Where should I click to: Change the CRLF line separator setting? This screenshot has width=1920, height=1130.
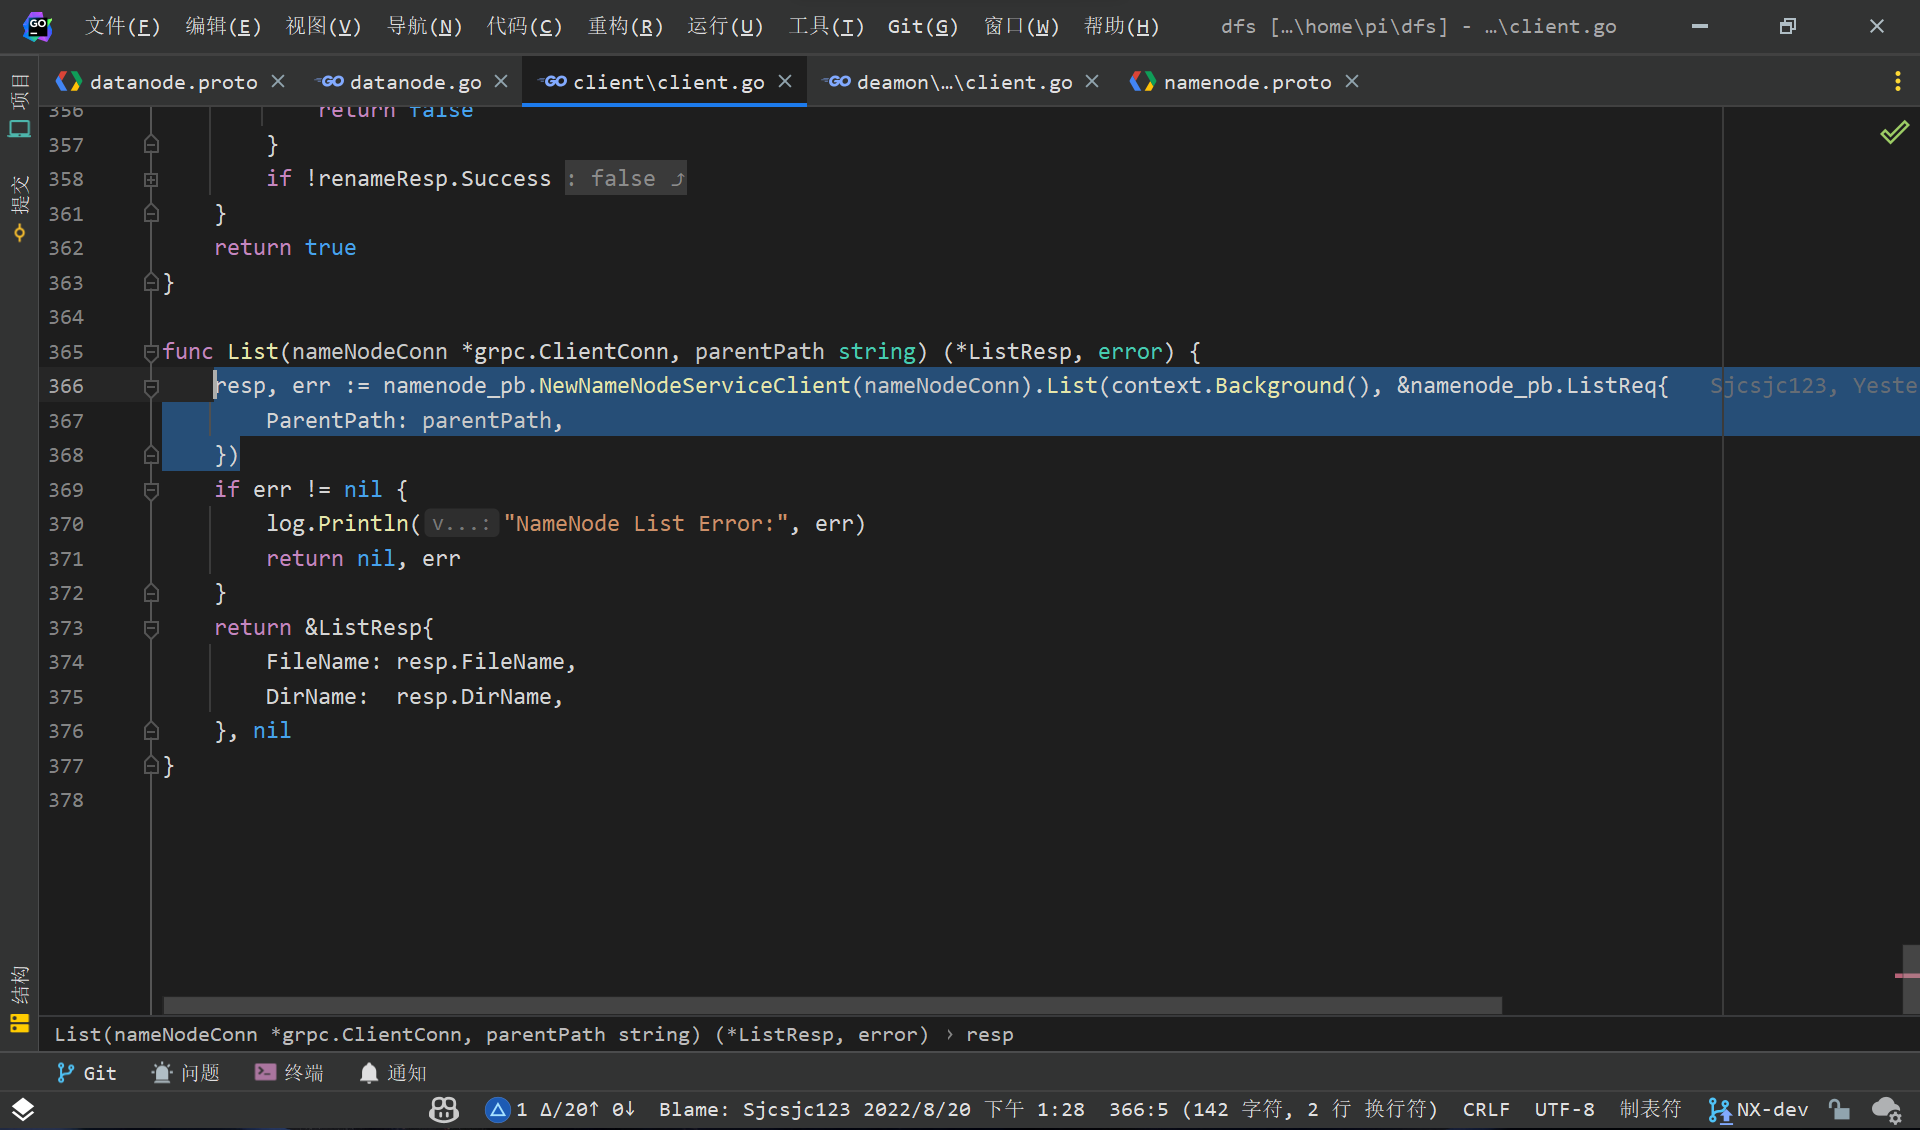point(1486,1109)
